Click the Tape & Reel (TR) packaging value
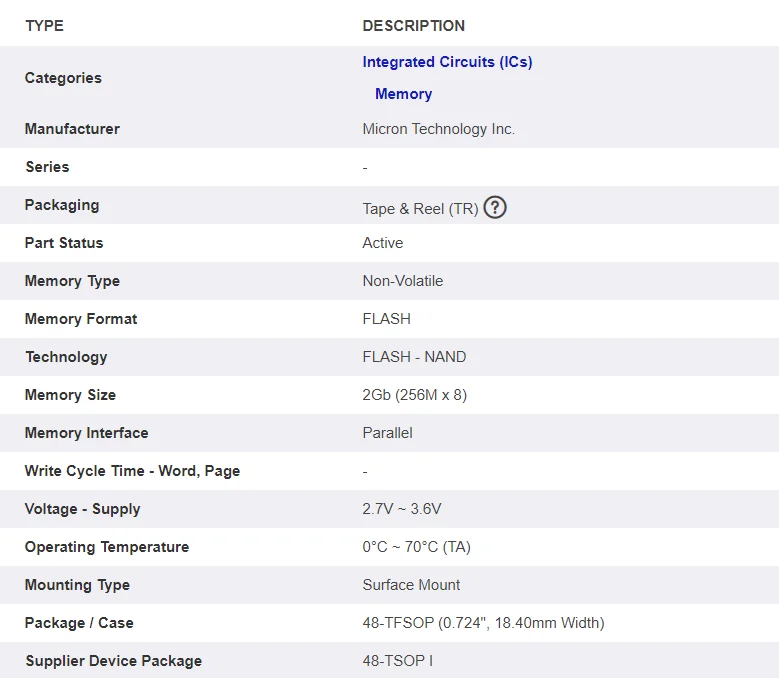Image resolution: width=779 pixels, height=678 pixels. (420, 209)
